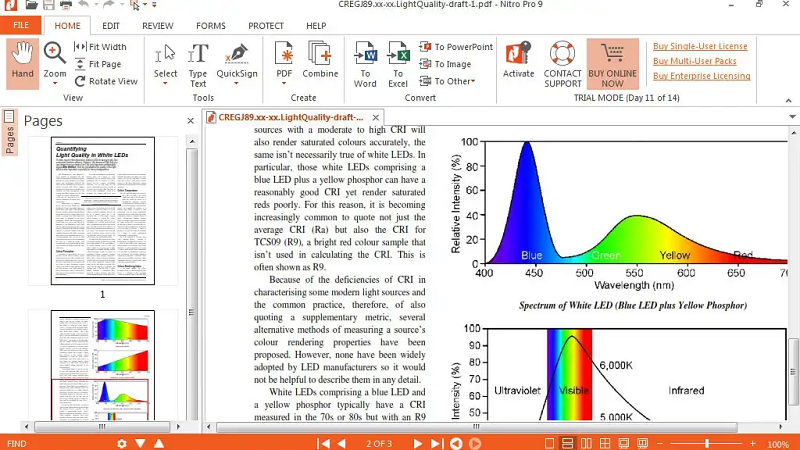The image size is (800, 450).
Task: Click the Rotate View icon
Action: pos(80,82)
